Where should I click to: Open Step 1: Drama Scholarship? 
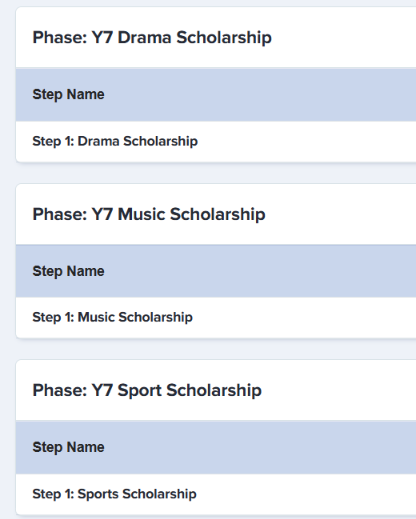[x=115, y=141]
